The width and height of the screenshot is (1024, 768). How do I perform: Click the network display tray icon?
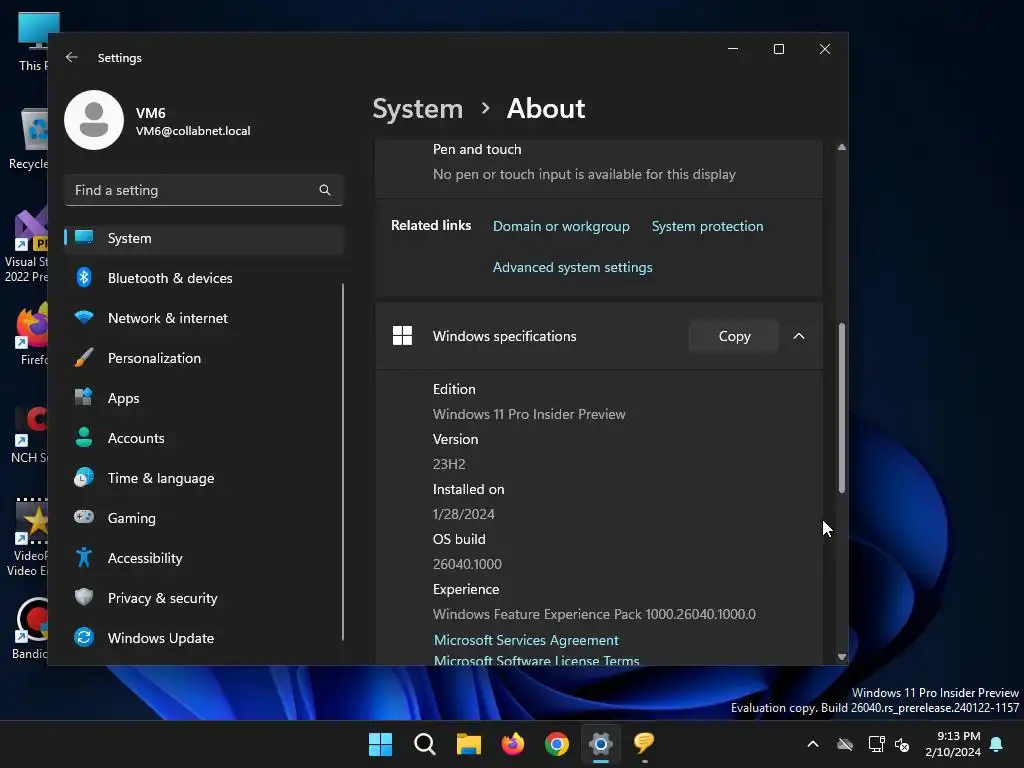tap(876, 744)
